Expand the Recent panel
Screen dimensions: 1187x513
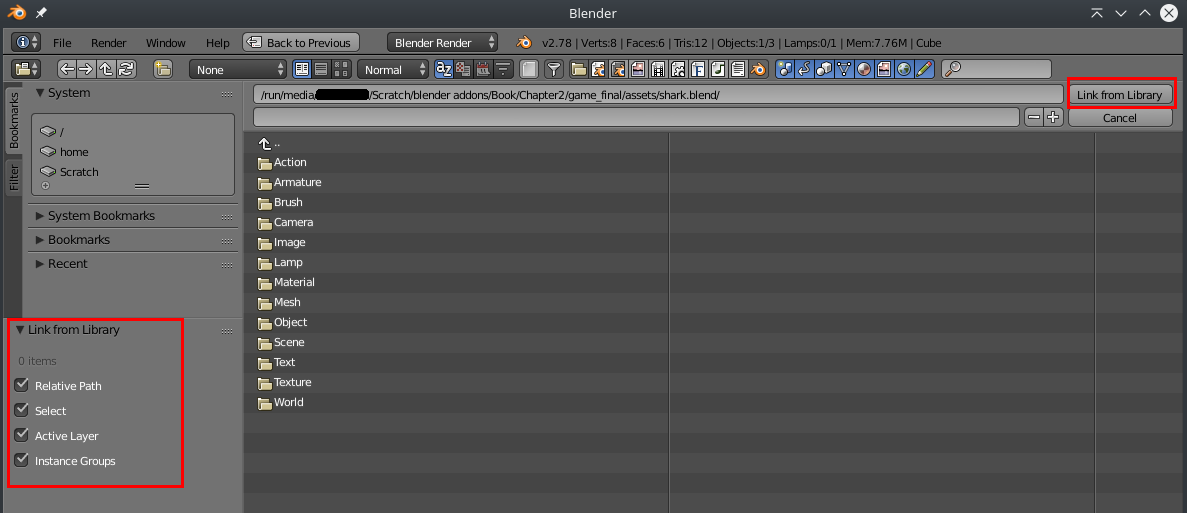tap(67, 264)
